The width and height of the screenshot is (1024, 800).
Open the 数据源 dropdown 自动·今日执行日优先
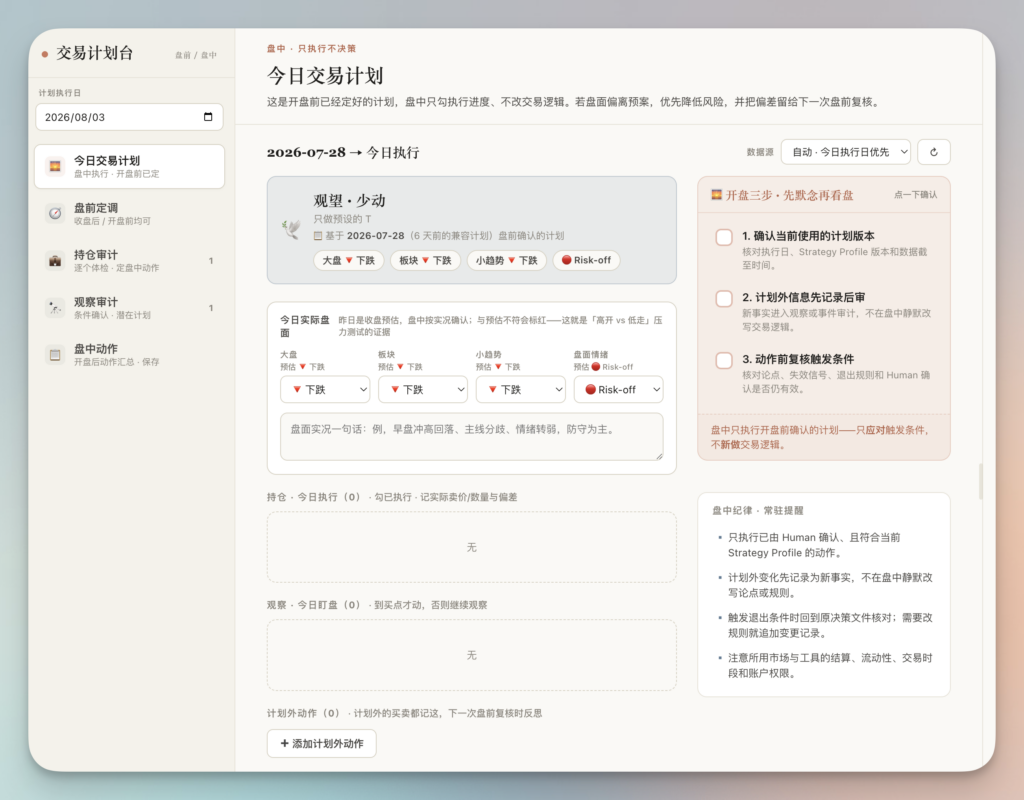point(846,152)
